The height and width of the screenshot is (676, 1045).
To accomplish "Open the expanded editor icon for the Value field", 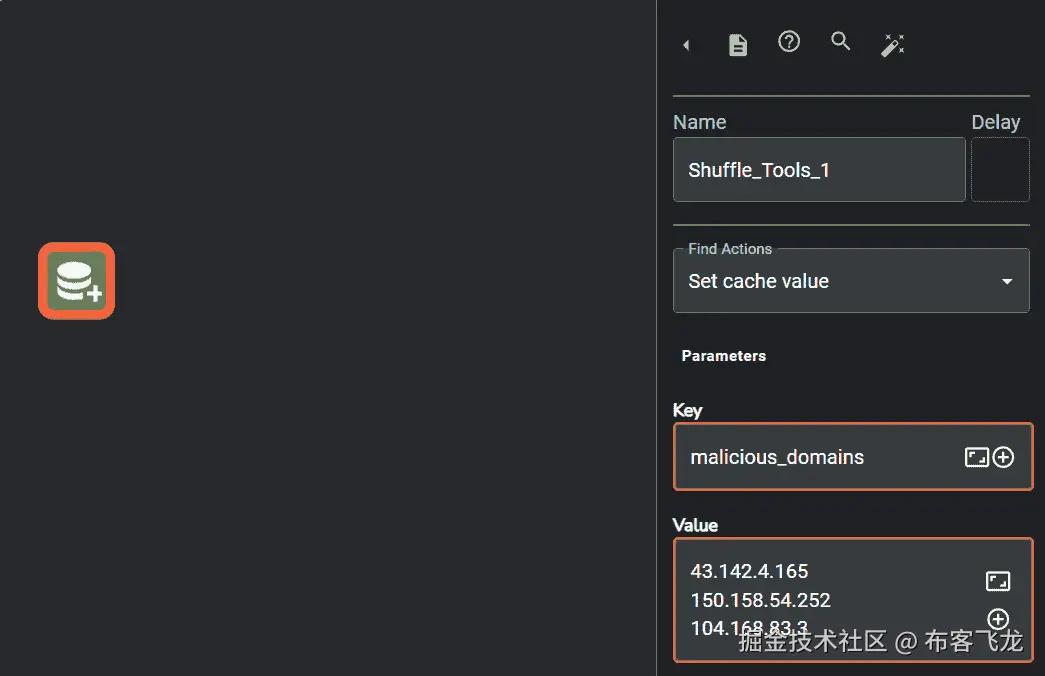I will 998,580.
